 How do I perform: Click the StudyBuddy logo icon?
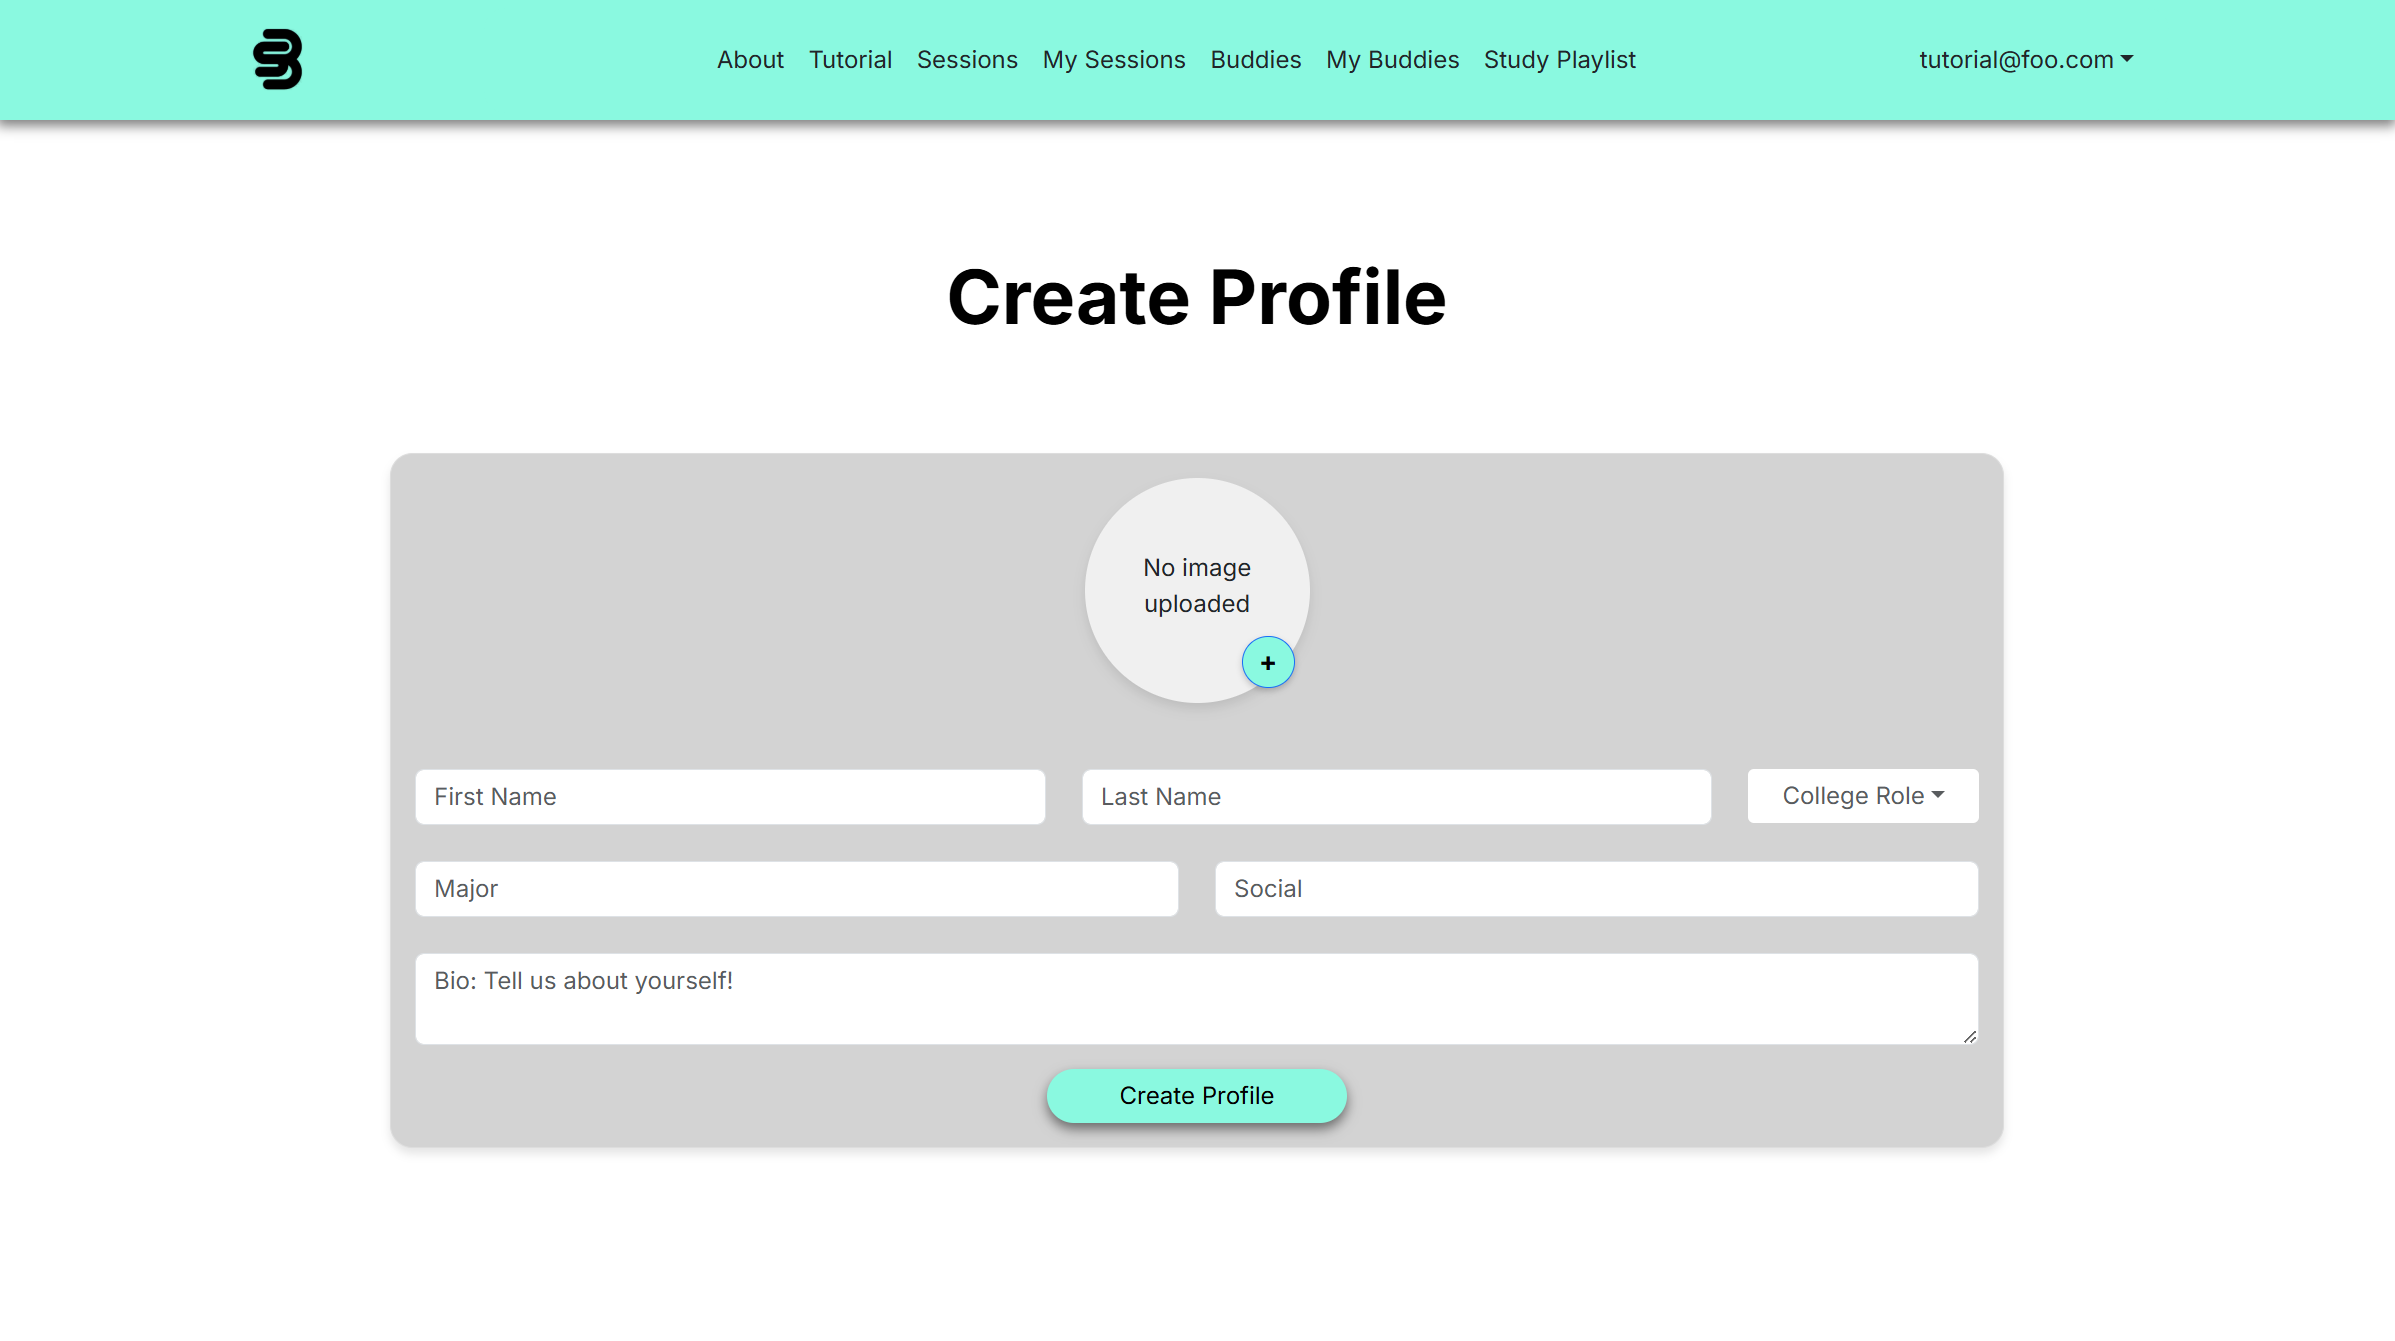click(x=276, y=59)
